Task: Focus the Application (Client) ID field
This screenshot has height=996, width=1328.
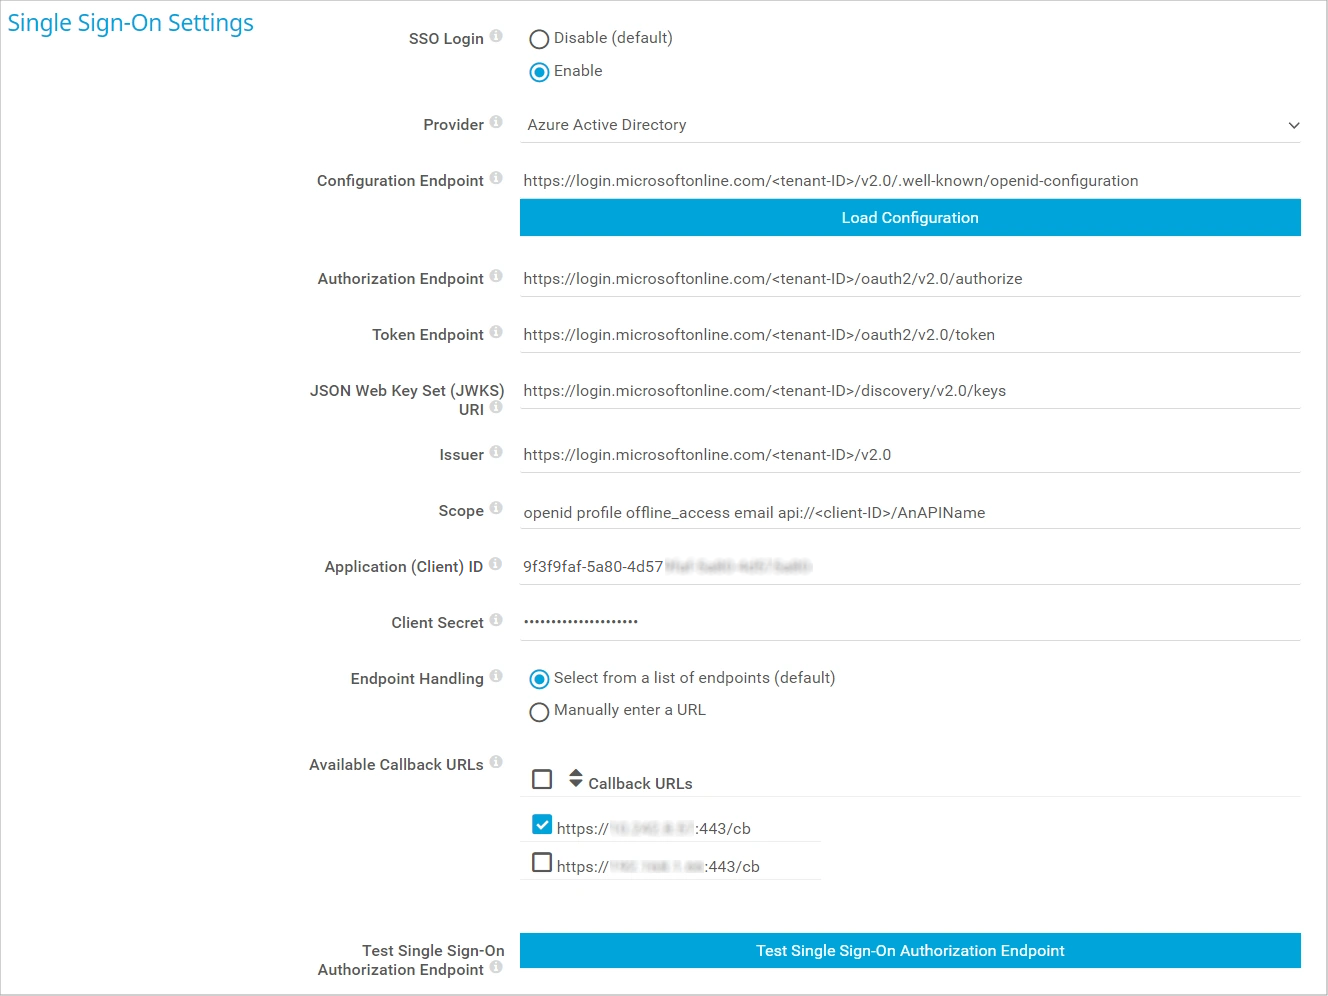Action: pyautogui.click(x=909, y=567)
